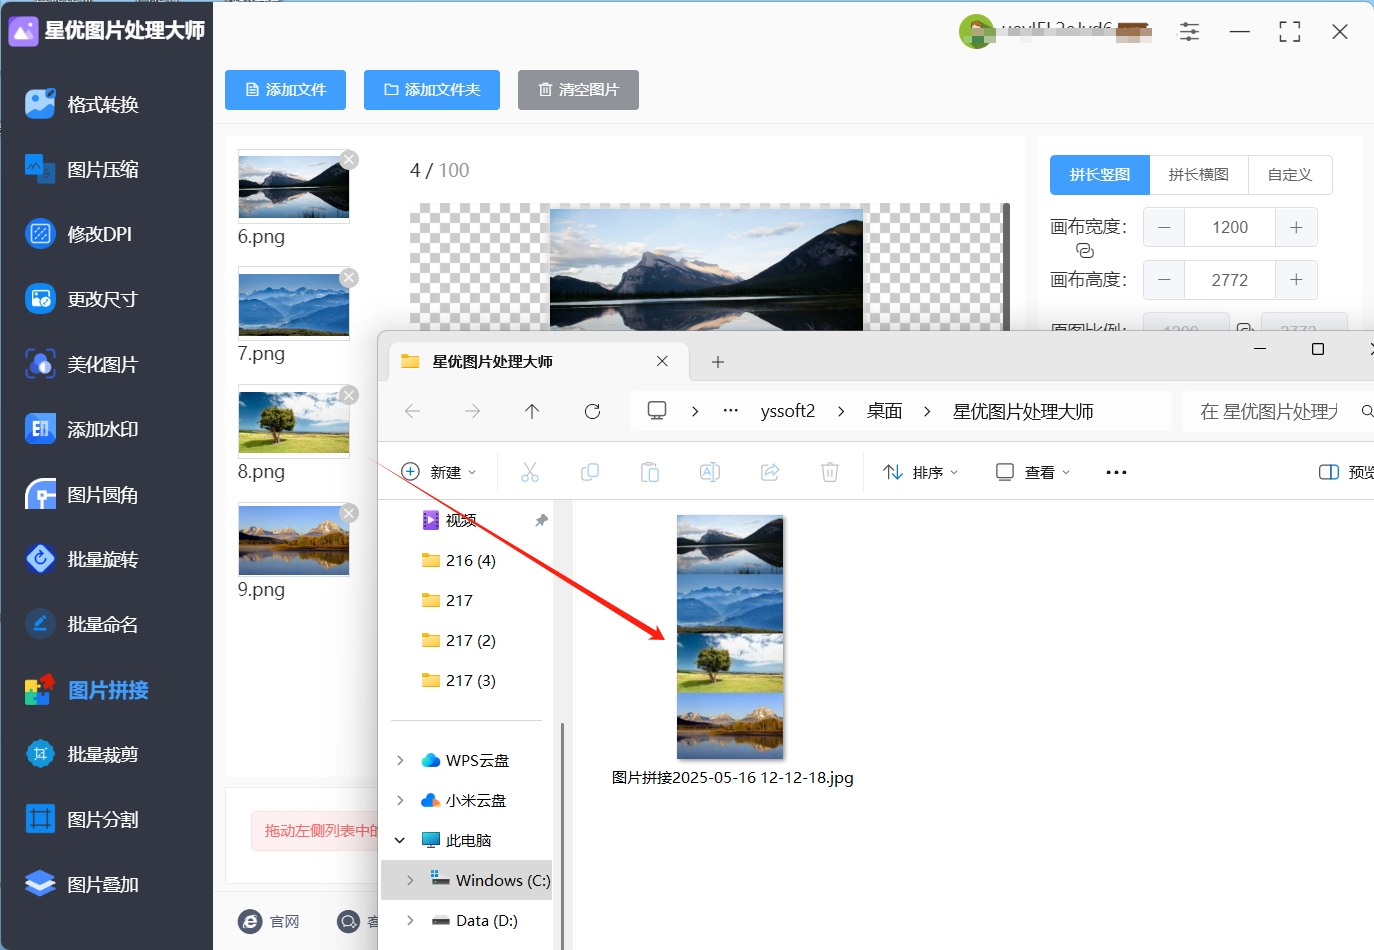Click the 画布宽度 input field
The height and width of the screenshot is (950, 1374).
tap(1230, 227)
